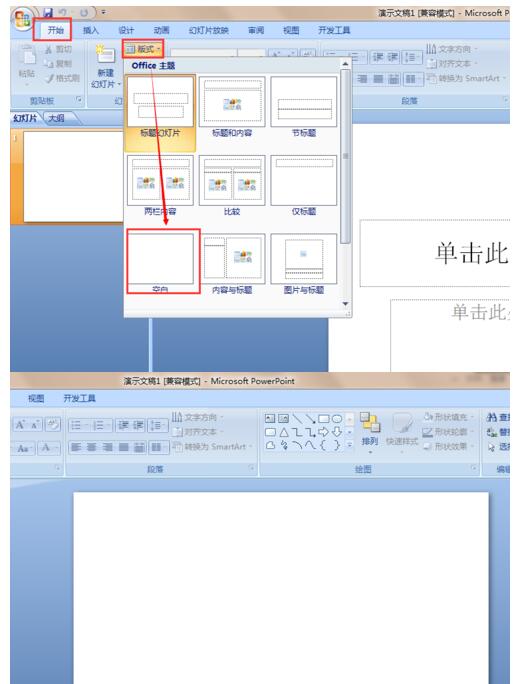The image size is (532, 684).
Task: Switch to the 幻灯片放映 ribbon tab
Action: 208,30
